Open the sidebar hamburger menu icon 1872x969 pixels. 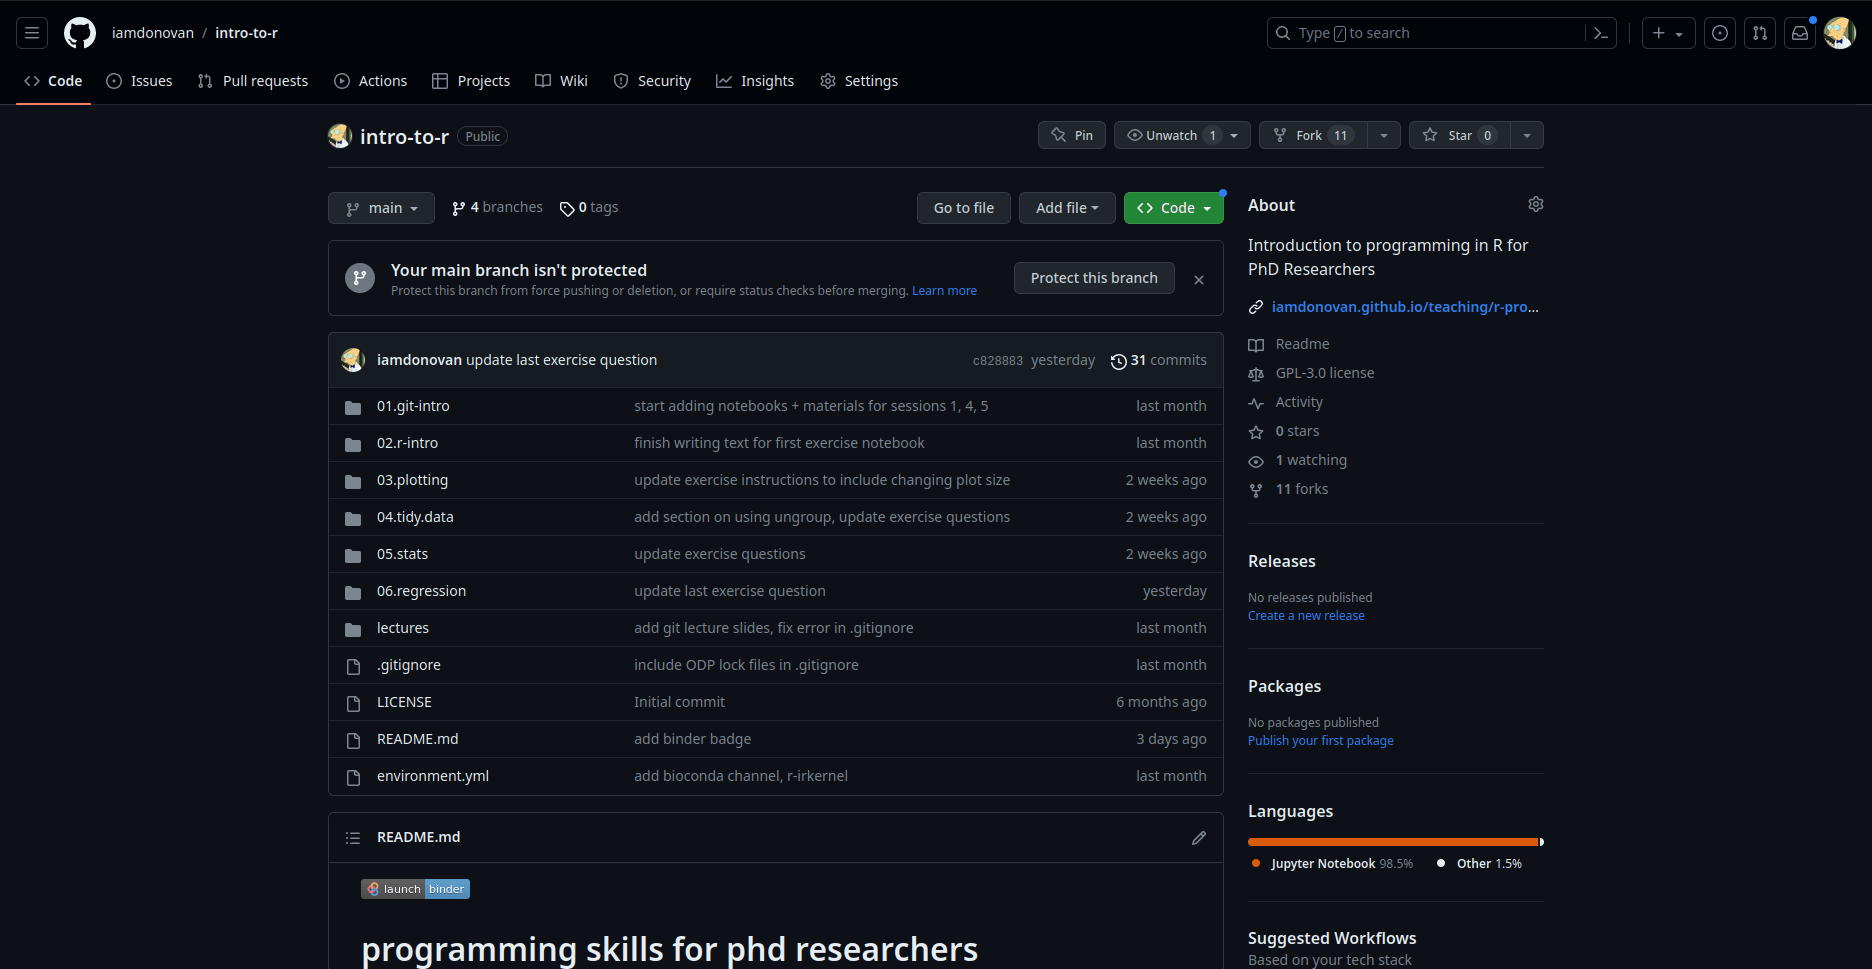31,32
